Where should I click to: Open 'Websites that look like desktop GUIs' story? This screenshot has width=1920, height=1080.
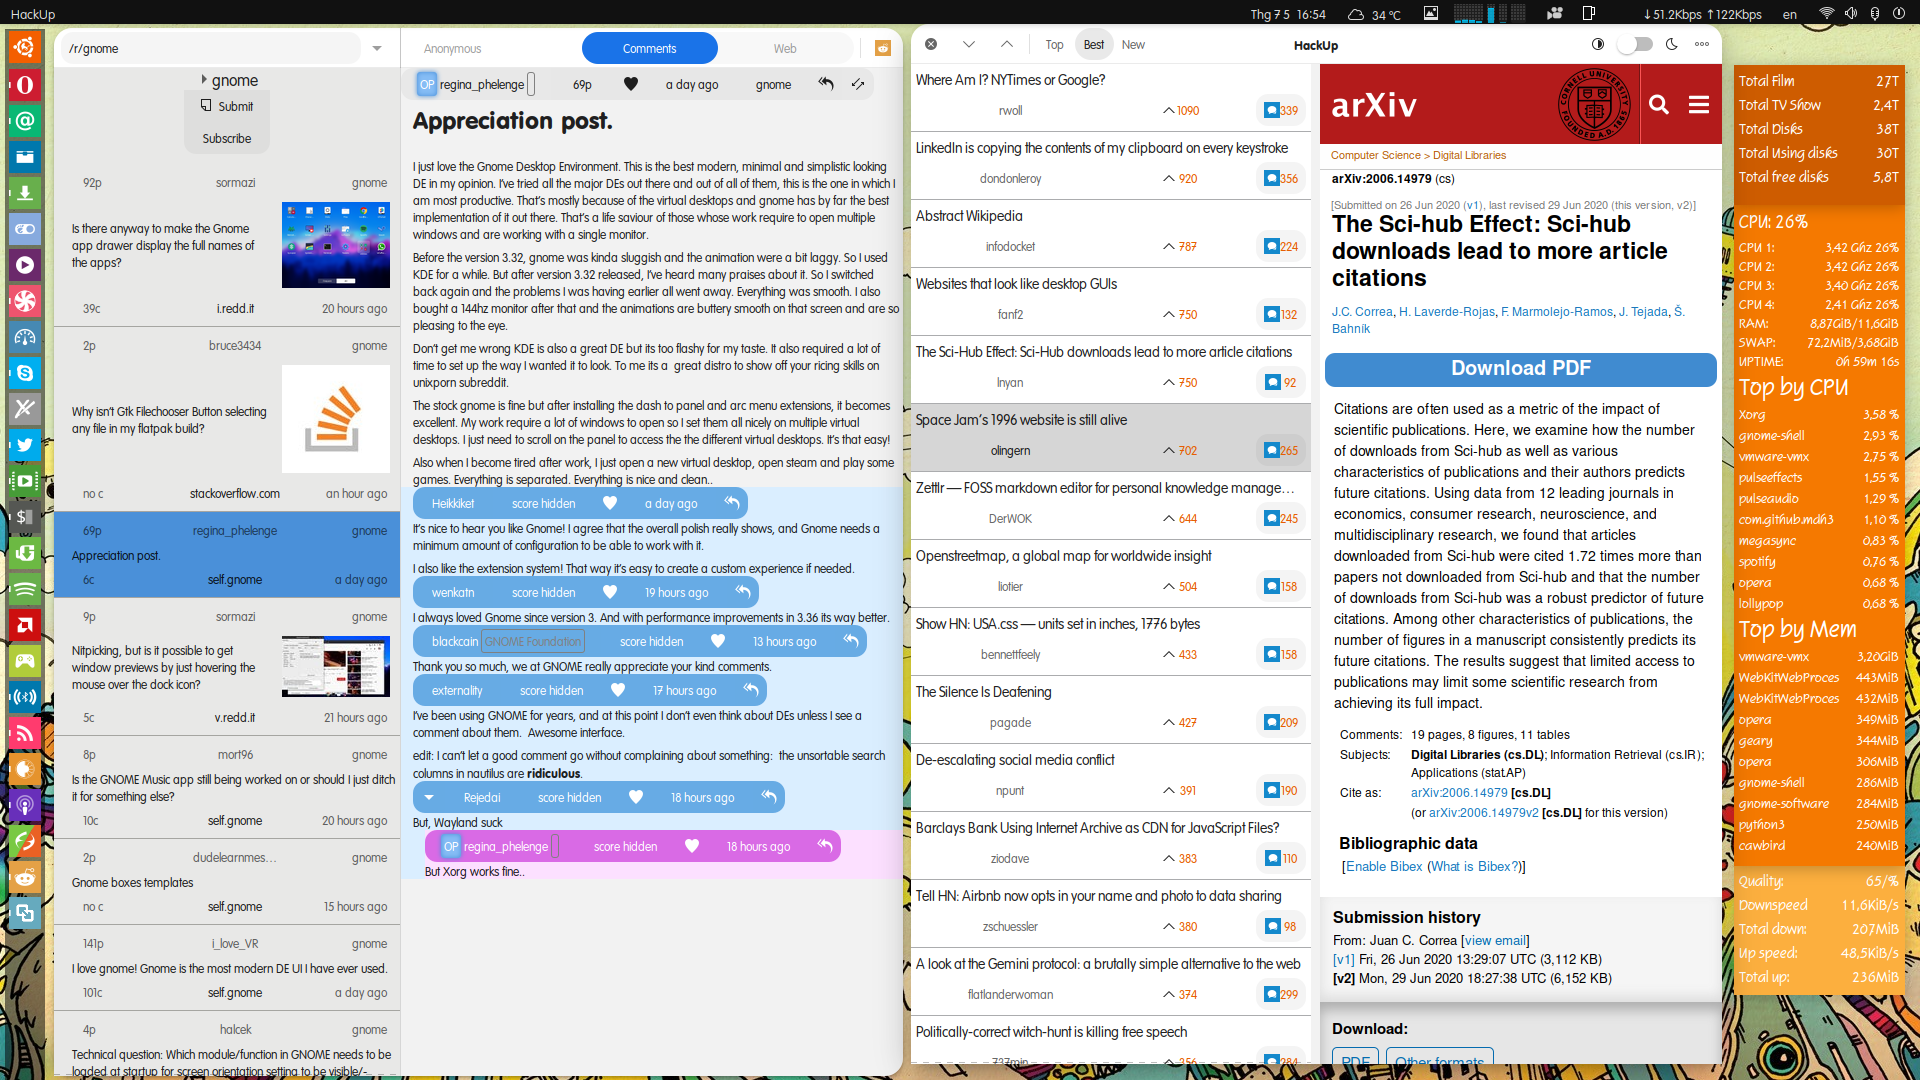[1110, 300]
